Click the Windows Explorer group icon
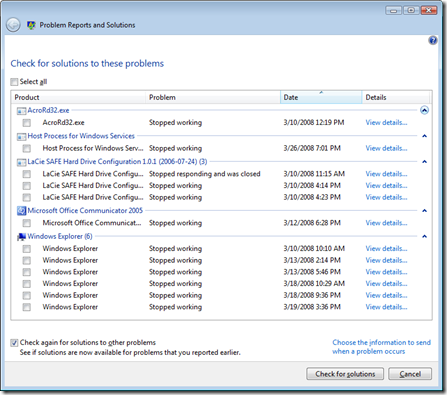This screenshot has width=447, height=395. pos(21,237)
